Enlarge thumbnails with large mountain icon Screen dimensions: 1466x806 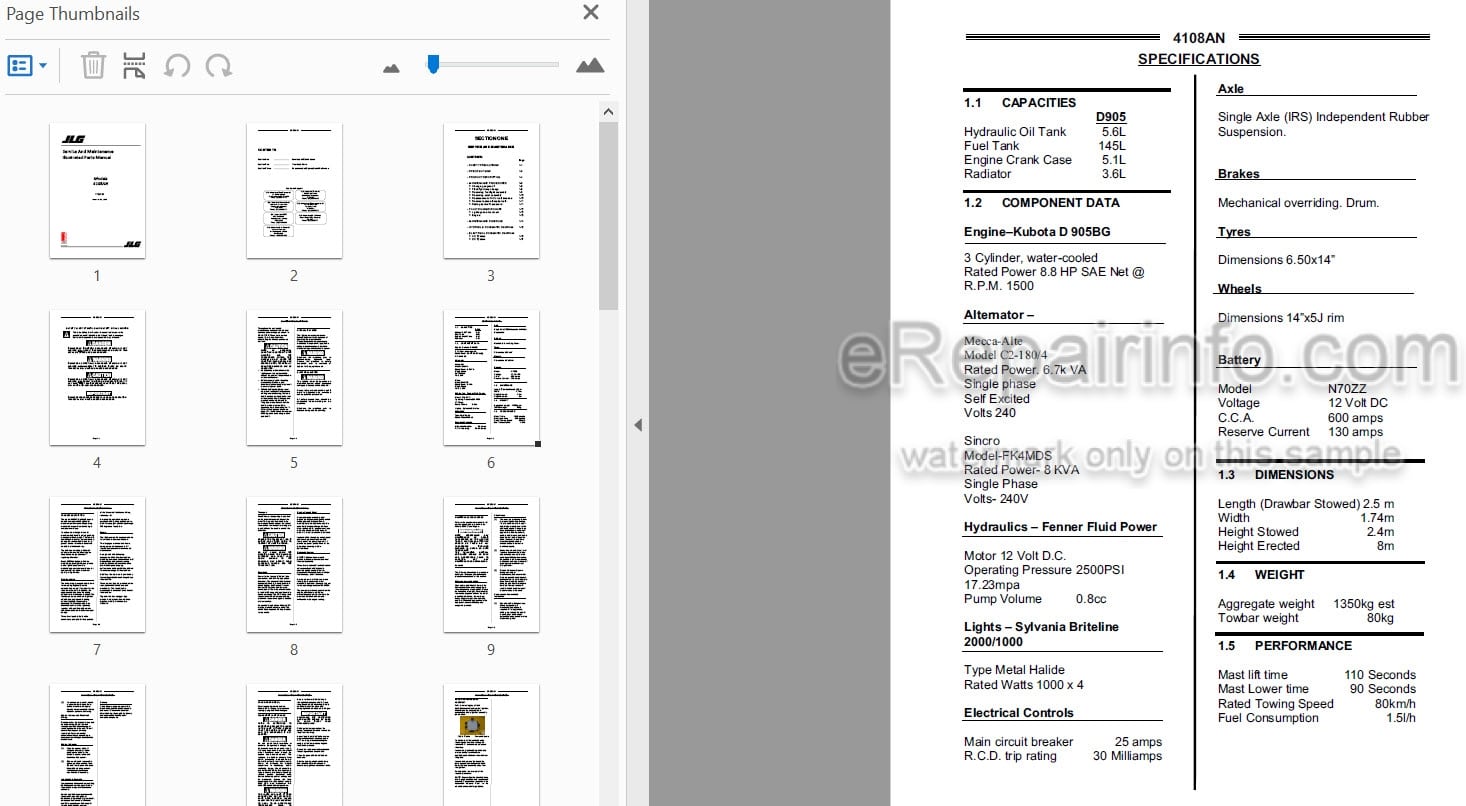click(x=590, y=66)
